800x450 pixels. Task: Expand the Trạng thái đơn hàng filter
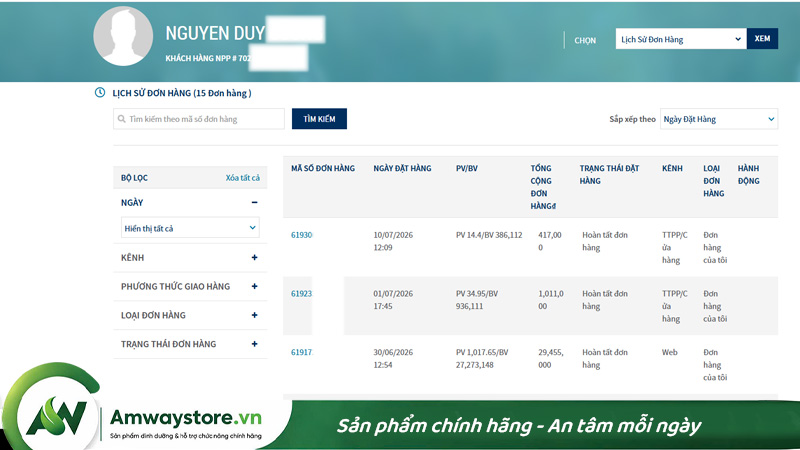(x=254, y=344)
